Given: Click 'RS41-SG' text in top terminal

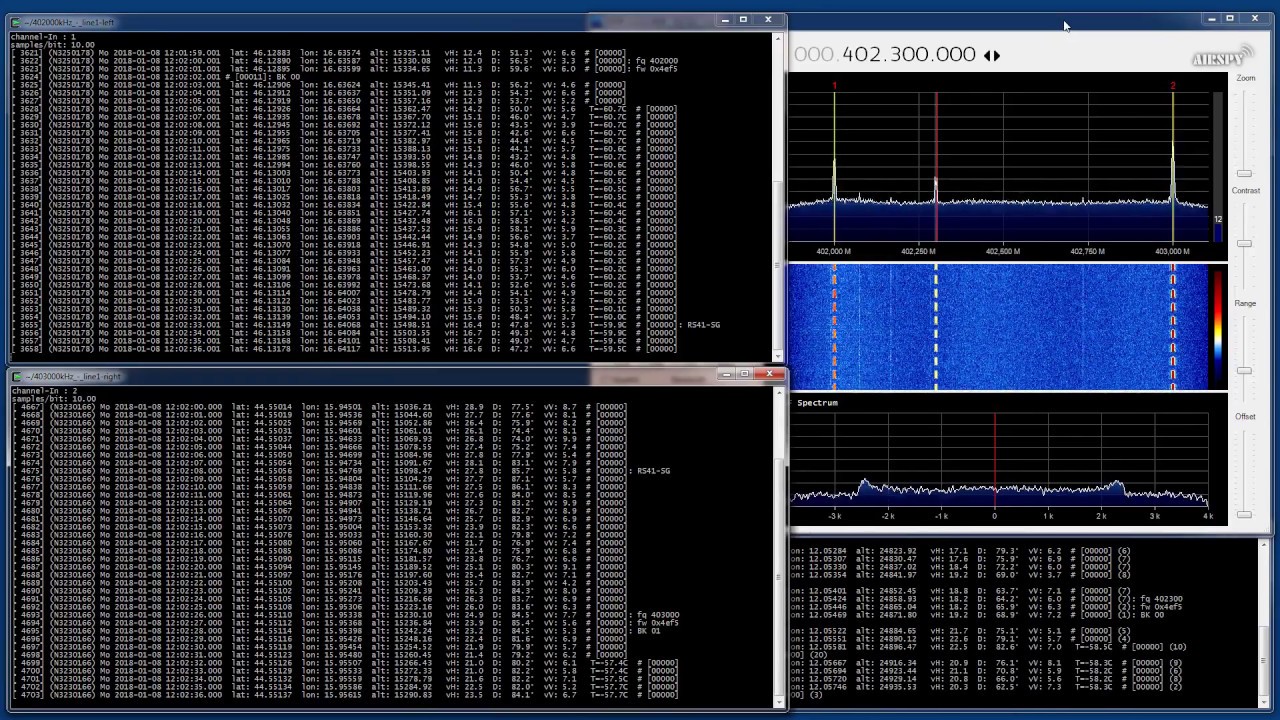Looking at the screenshot, I should (703, 325).
